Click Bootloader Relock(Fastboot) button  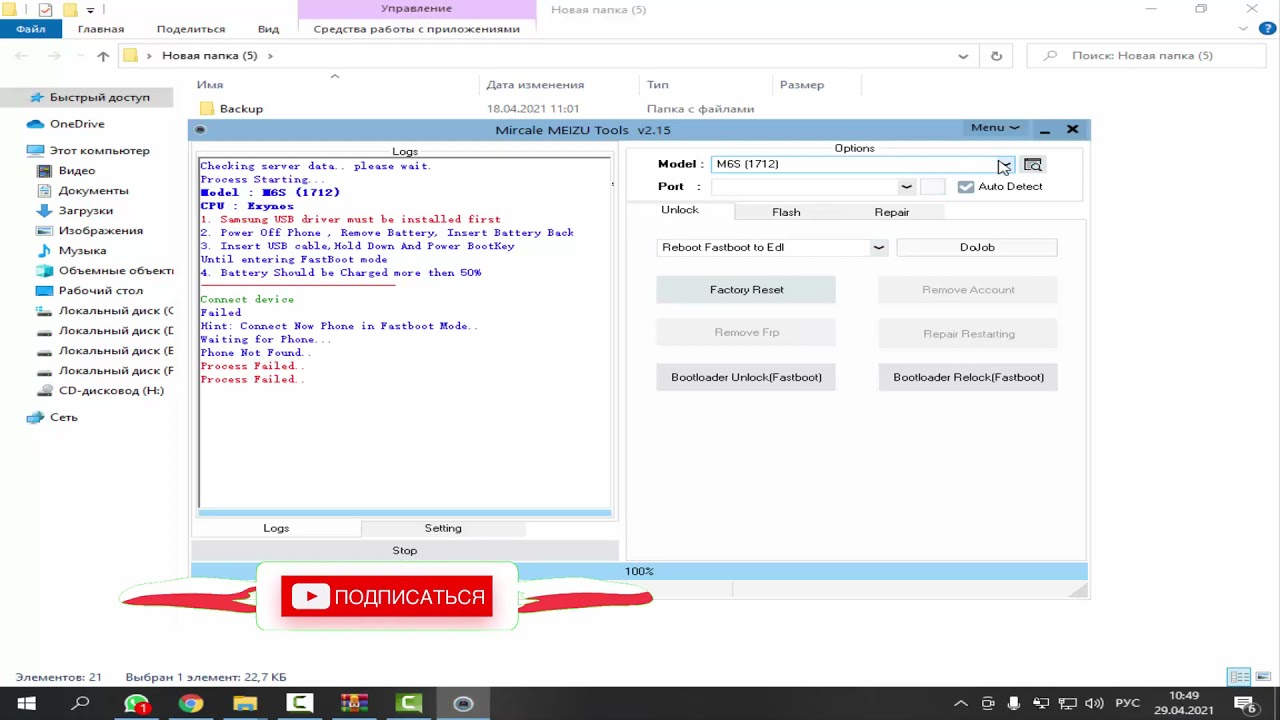pos(968,377)
